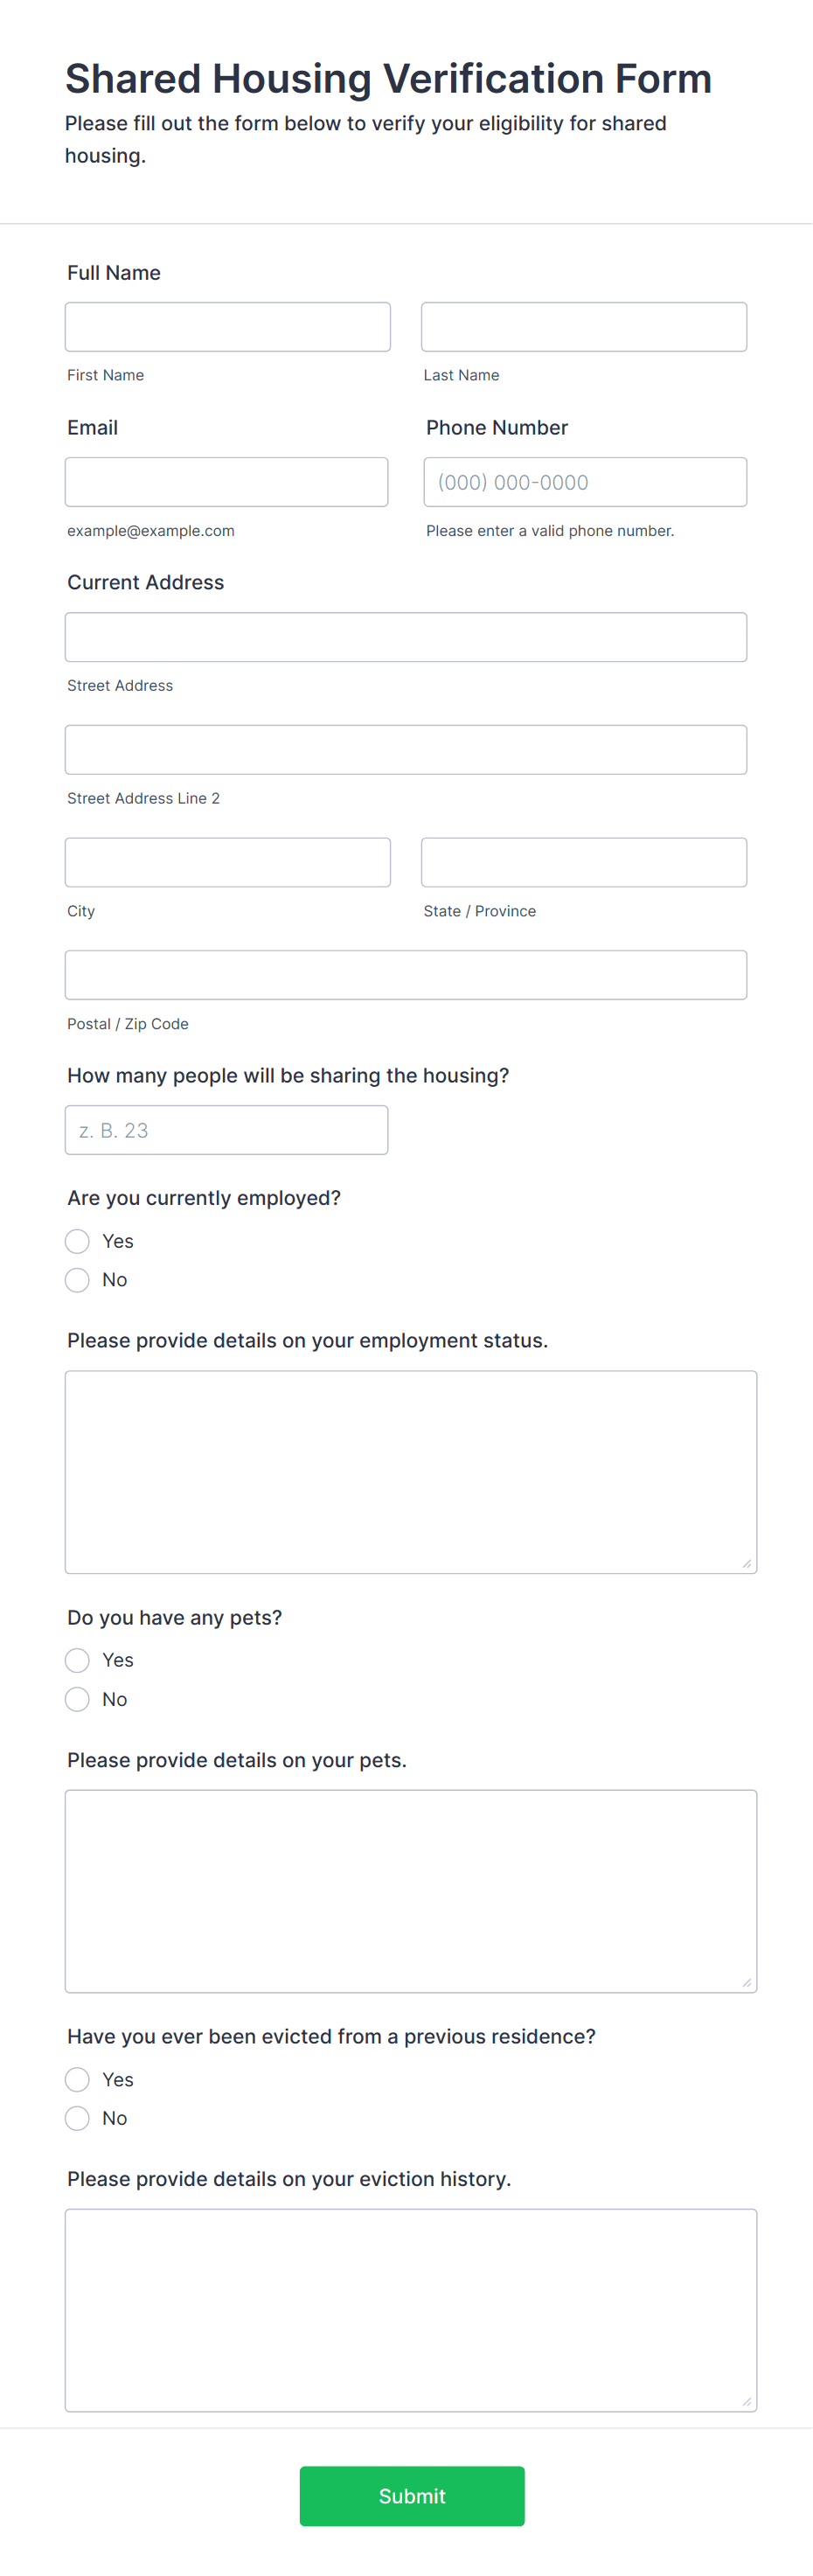This screenshot has height=2576, width=813.
Task: Click the First Name input field
Action: (x=227, y=326)
